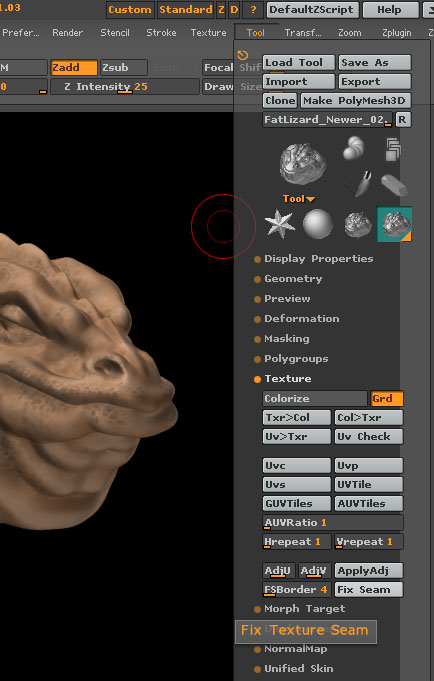Select the PolyMesh3D star tool
Image resolution: width=434 pixels, height=681 pixels.
(279, 224)
